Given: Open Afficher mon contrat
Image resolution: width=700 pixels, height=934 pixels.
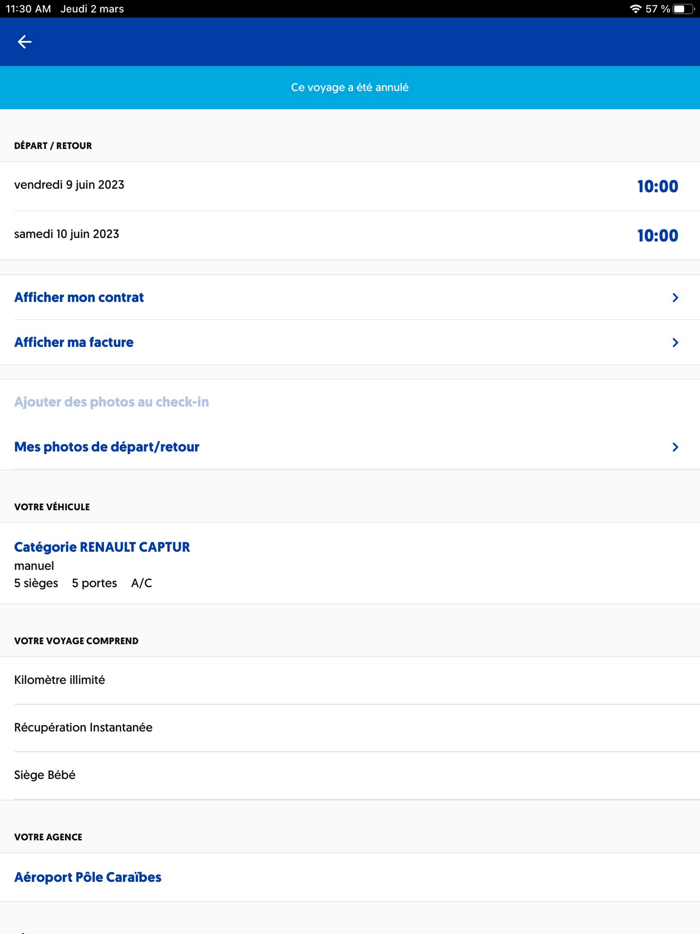Looking at the screenshot, I should click(x=79, y=298).
